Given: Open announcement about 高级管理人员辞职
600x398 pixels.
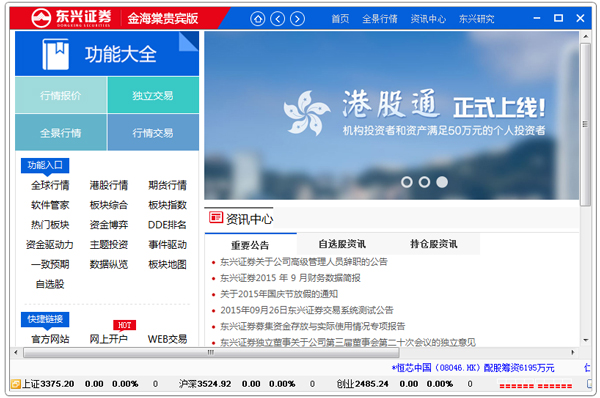Looking at the screenshot, I should point(304,262).
